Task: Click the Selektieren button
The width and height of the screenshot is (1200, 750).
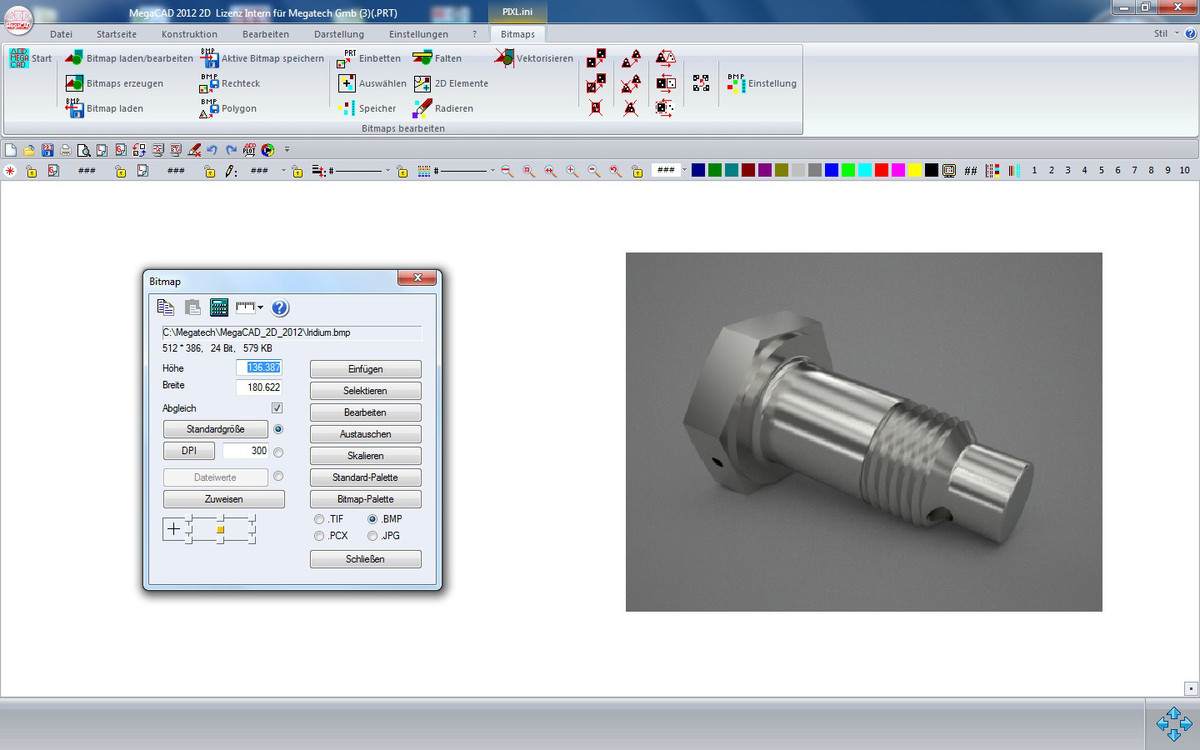Action: coord(365,391)
